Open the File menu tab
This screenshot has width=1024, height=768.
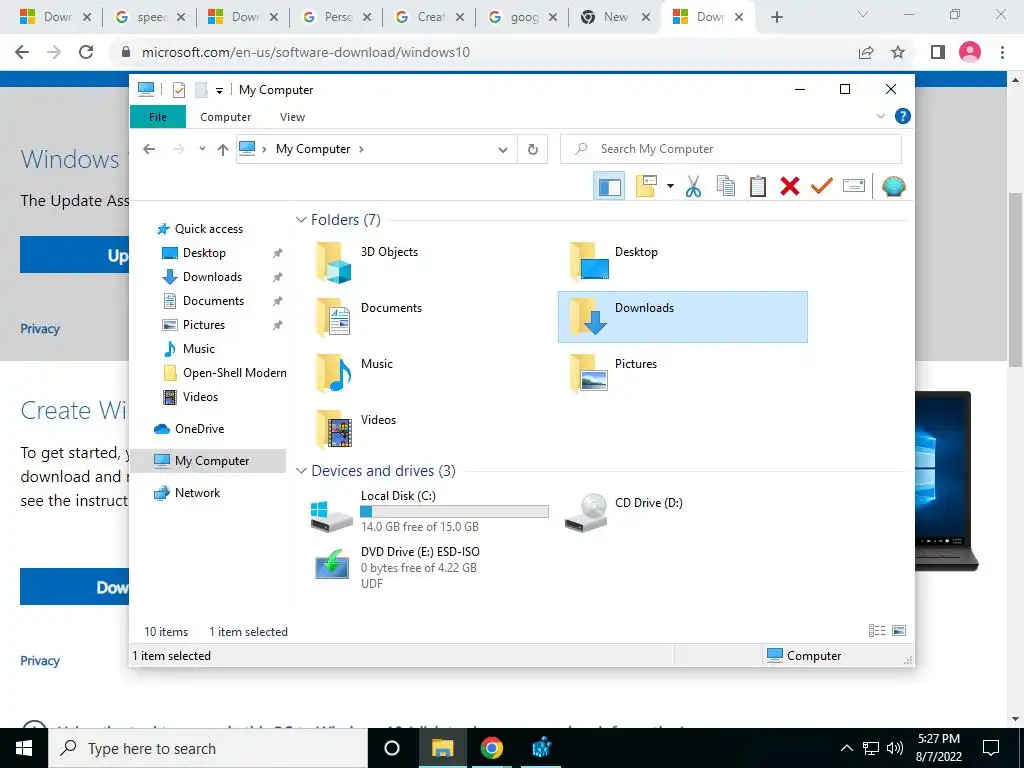coord(158,117)
